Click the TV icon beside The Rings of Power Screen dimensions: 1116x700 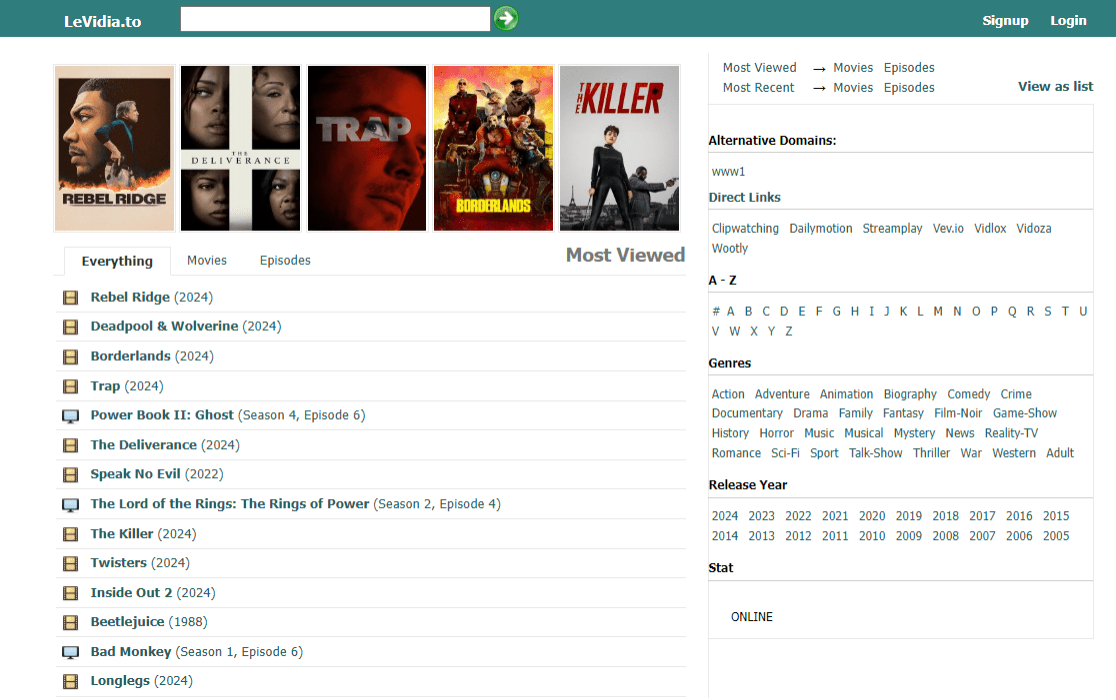click(x=70, y=505)
